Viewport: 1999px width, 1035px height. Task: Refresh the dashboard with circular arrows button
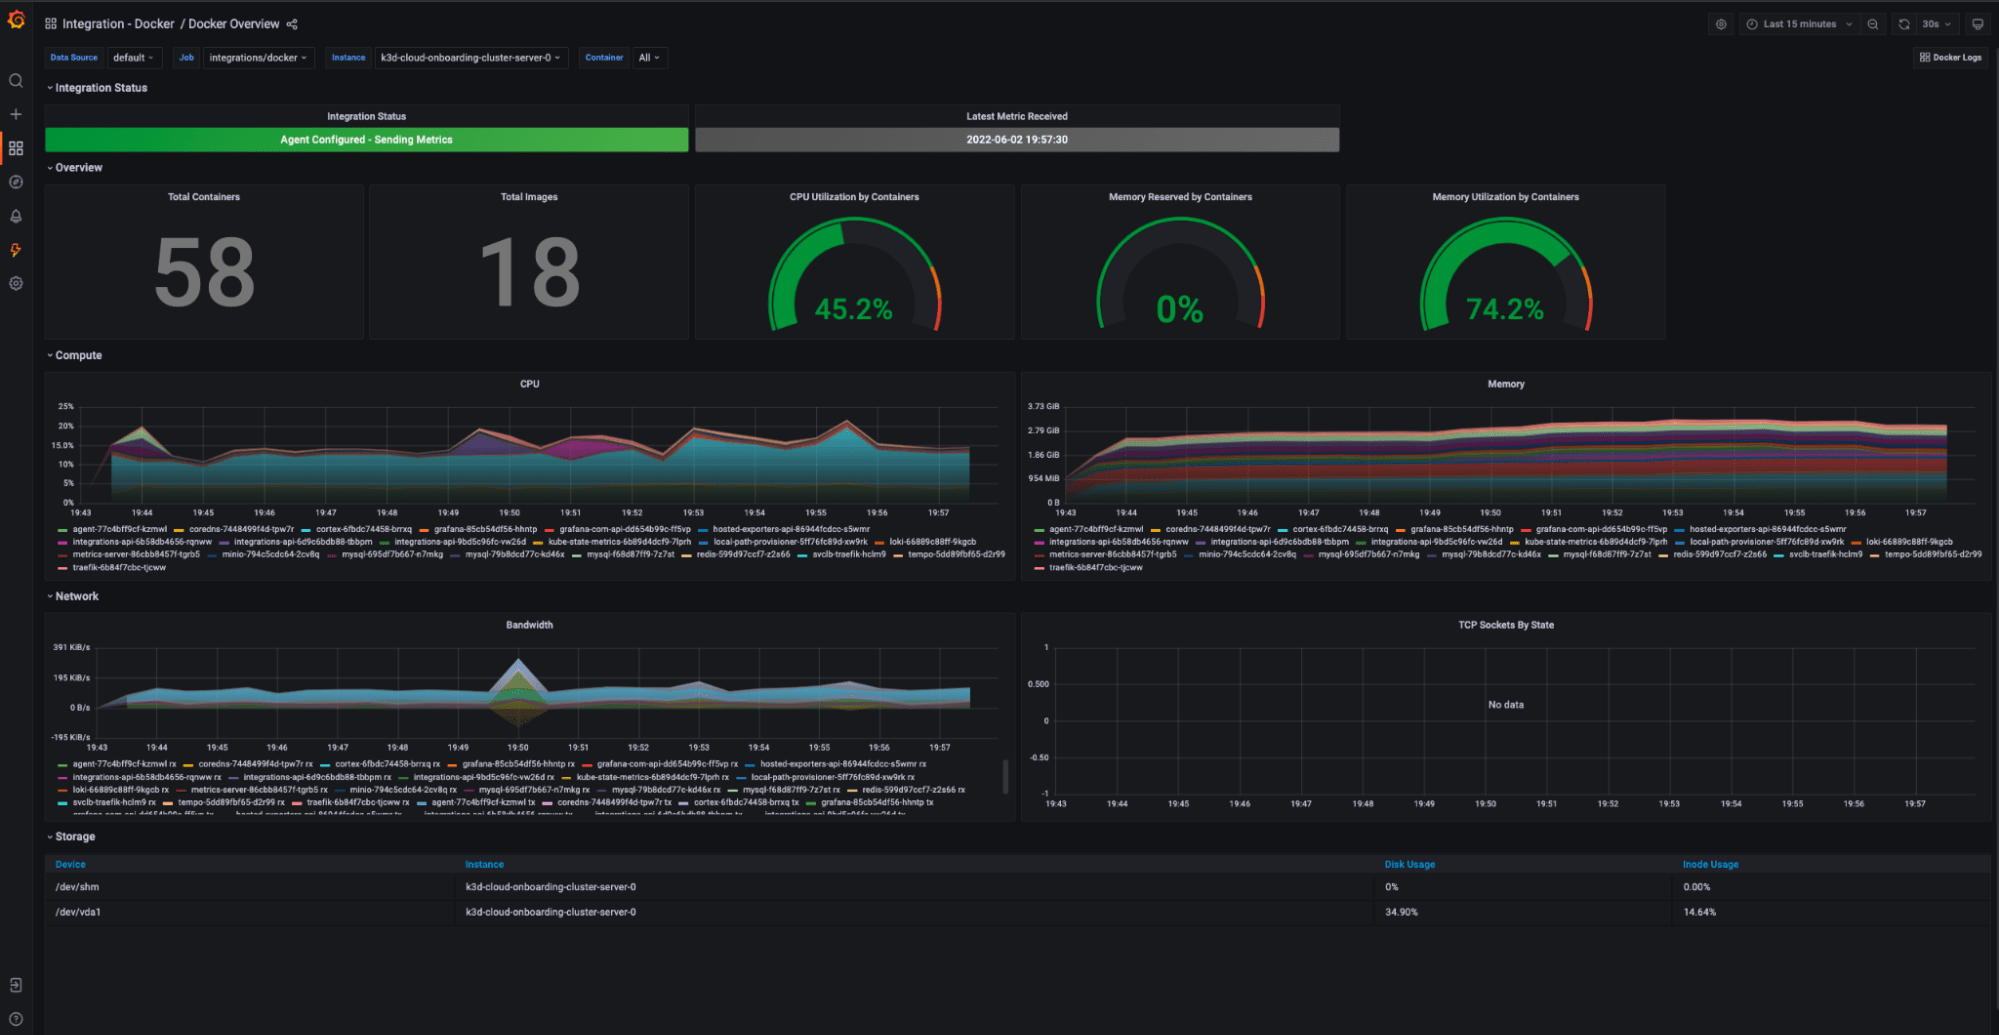point(1903,23)
